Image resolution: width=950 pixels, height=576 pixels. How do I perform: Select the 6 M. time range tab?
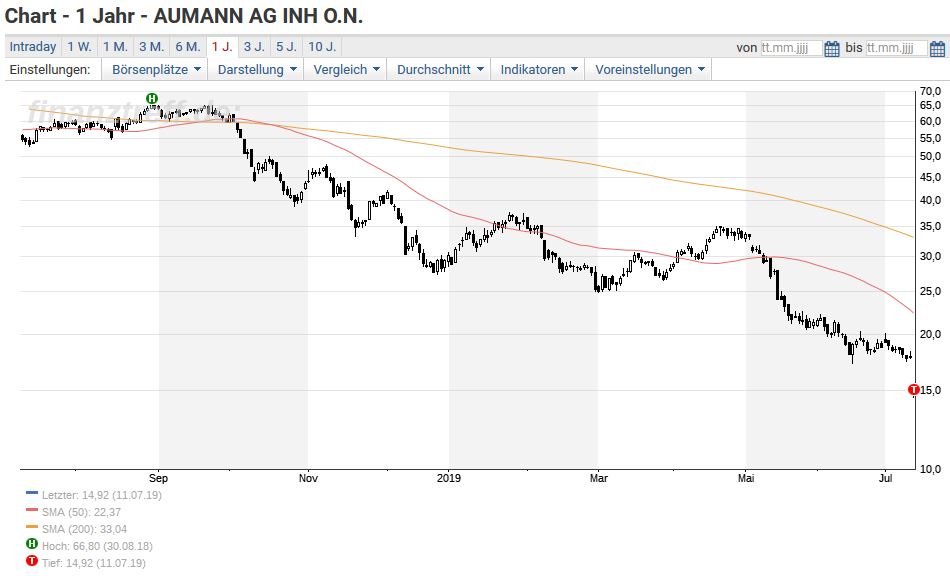tap(188, 47)
